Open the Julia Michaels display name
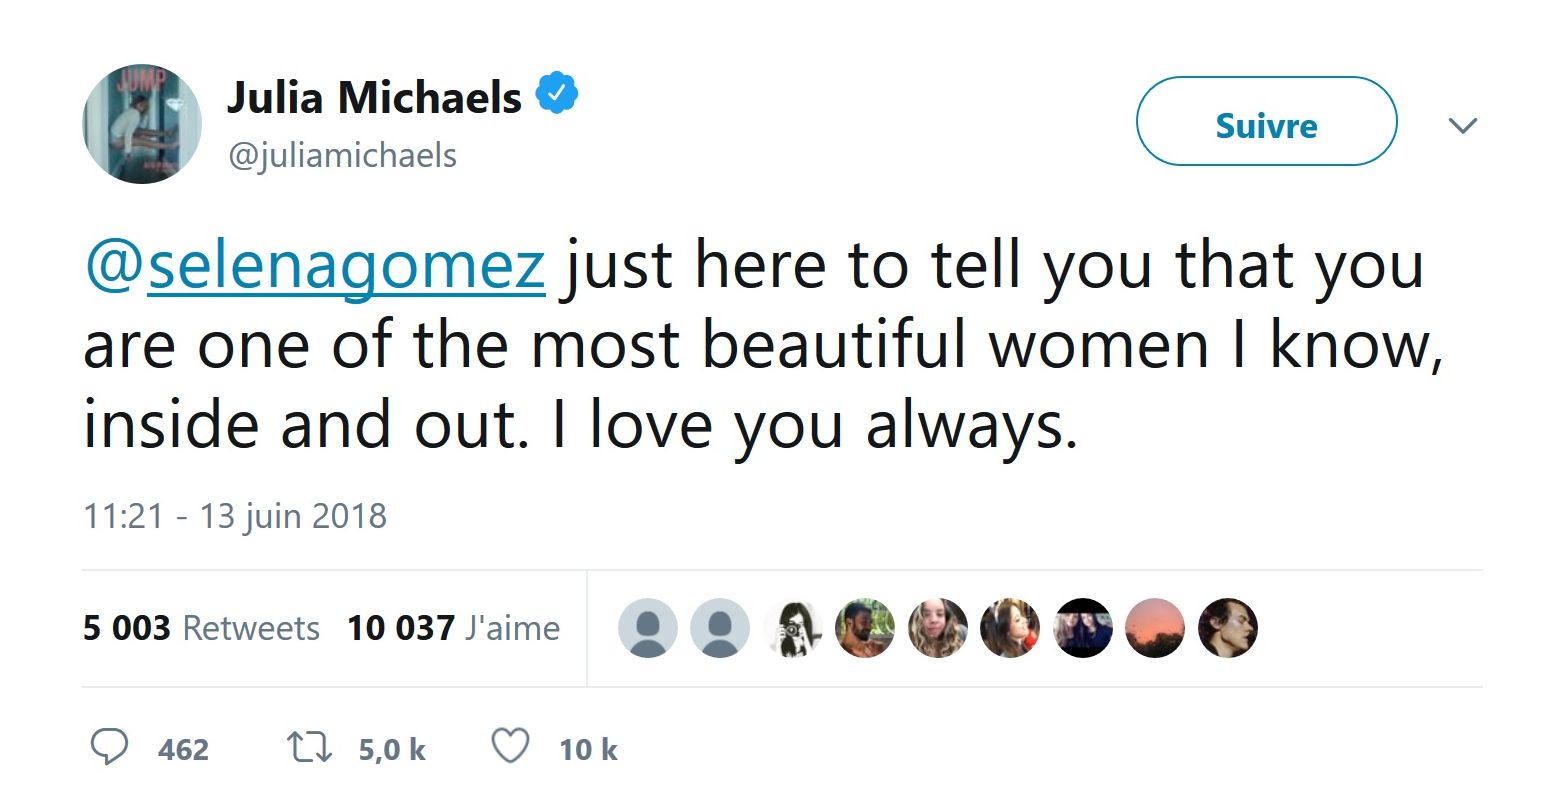The height and width of the screenshot is (810, 1560). [x=374, y=97]
